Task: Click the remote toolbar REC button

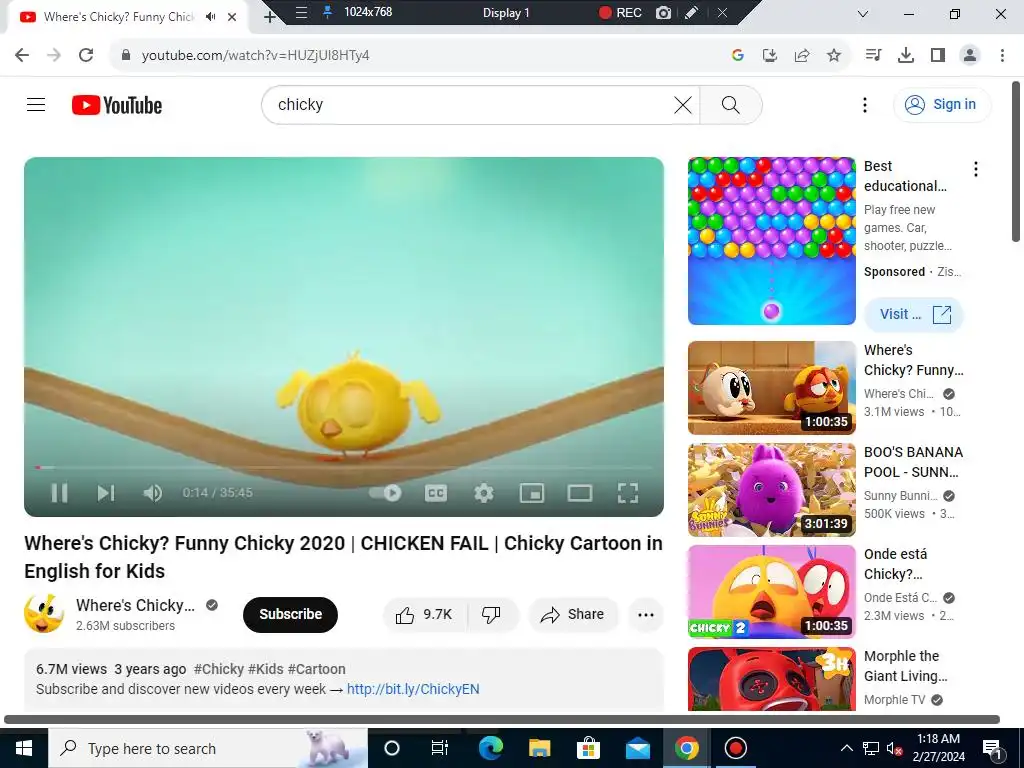Action: (620, 12)
